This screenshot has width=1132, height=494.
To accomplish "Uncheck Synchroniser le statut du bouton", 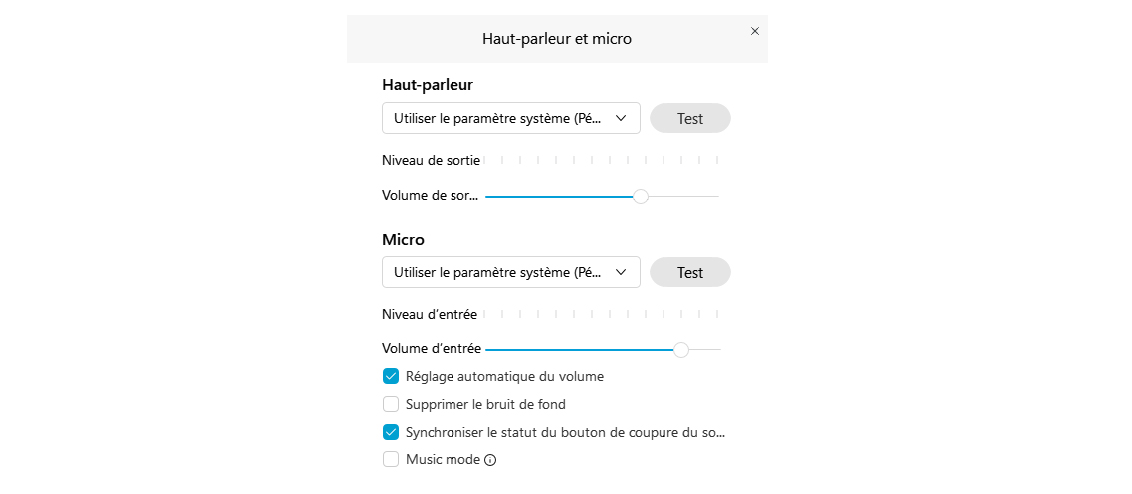I will click(391, 433).
